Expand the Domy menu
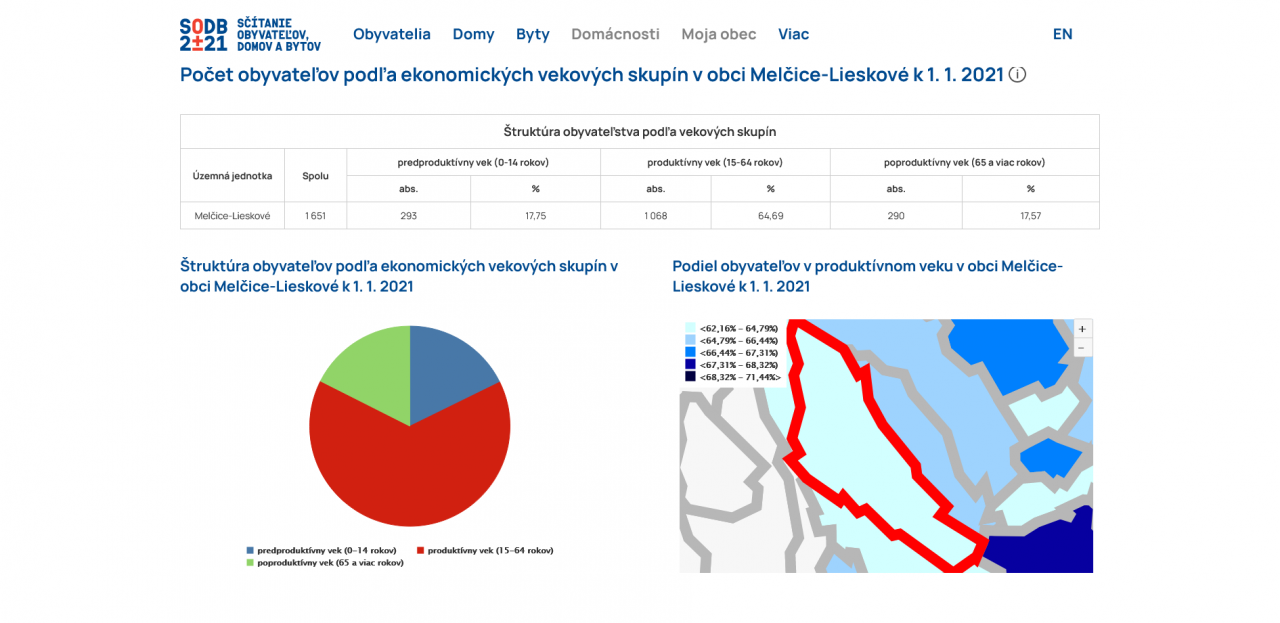This screenshot has height=623, width=1280. (473, 34)
